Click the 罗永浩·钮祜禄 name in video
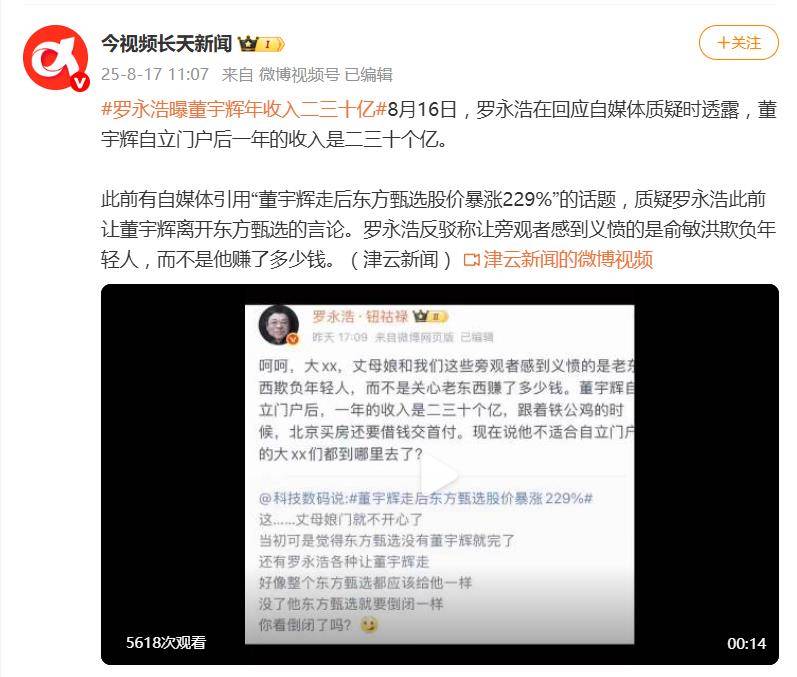 coord(360,317)
